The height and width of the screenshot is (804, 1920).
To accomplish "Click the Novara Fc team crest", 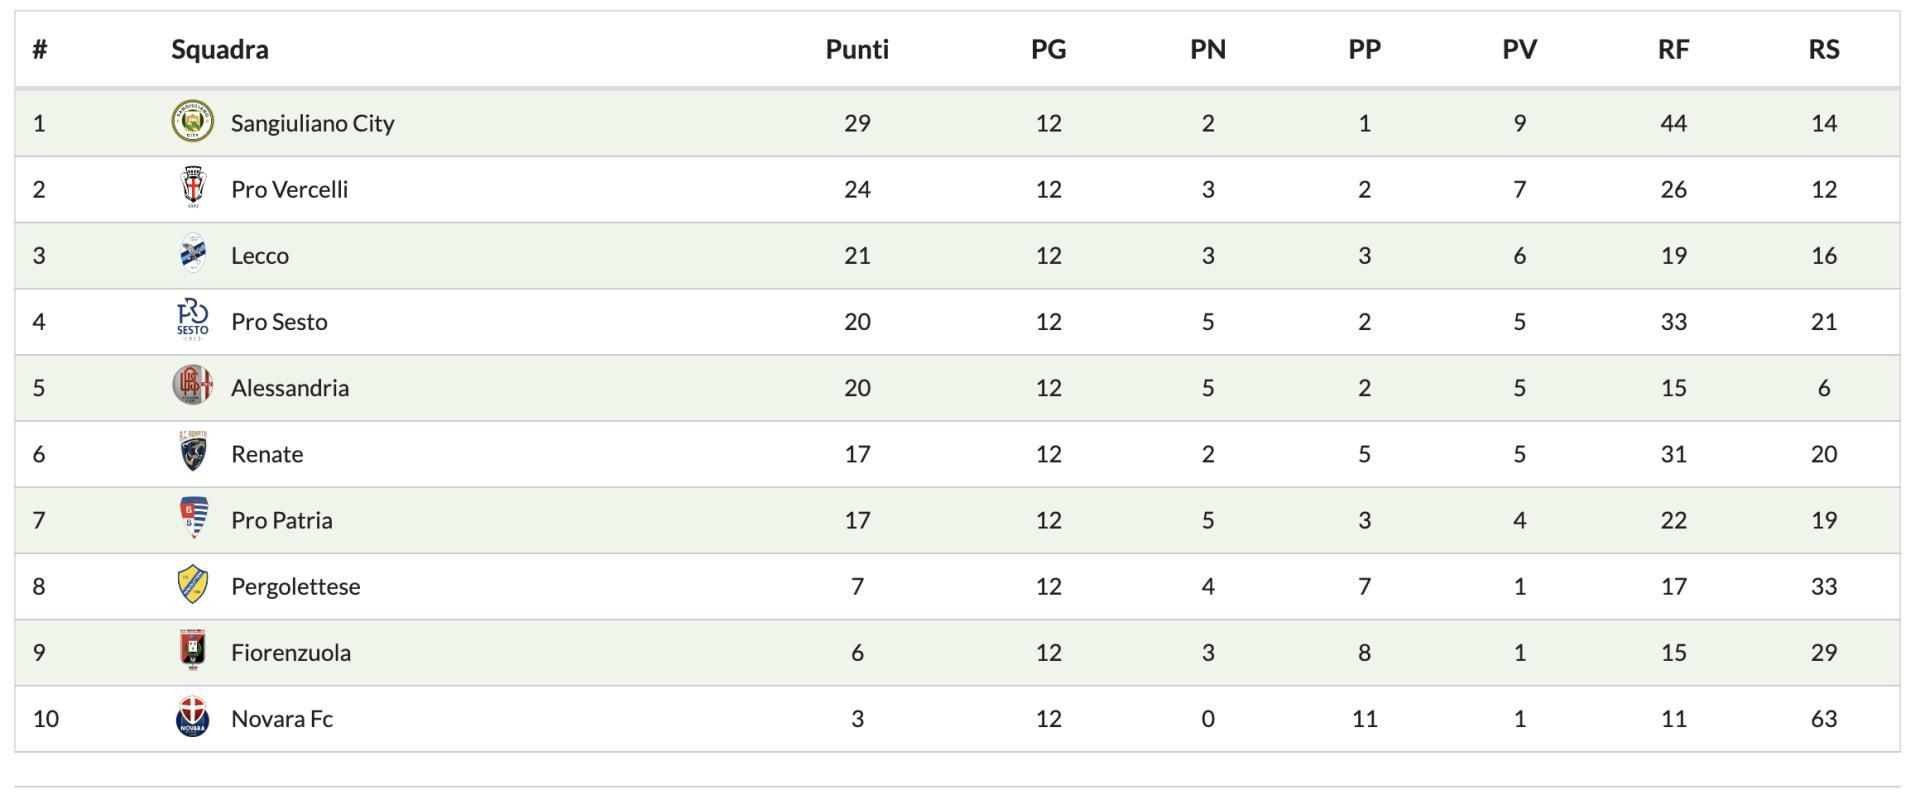I will (192, 718).
